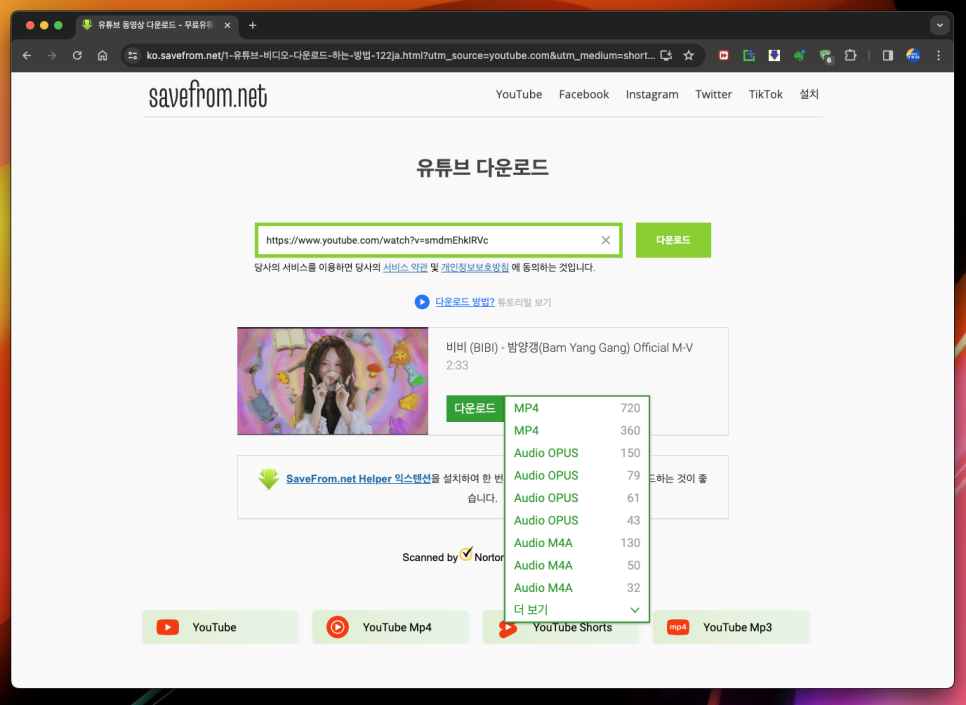This screenshot has height=705, width=966.
Task: Open the SaveFrom.net Helper 익스텐션 link
Action: pos(359,479)
